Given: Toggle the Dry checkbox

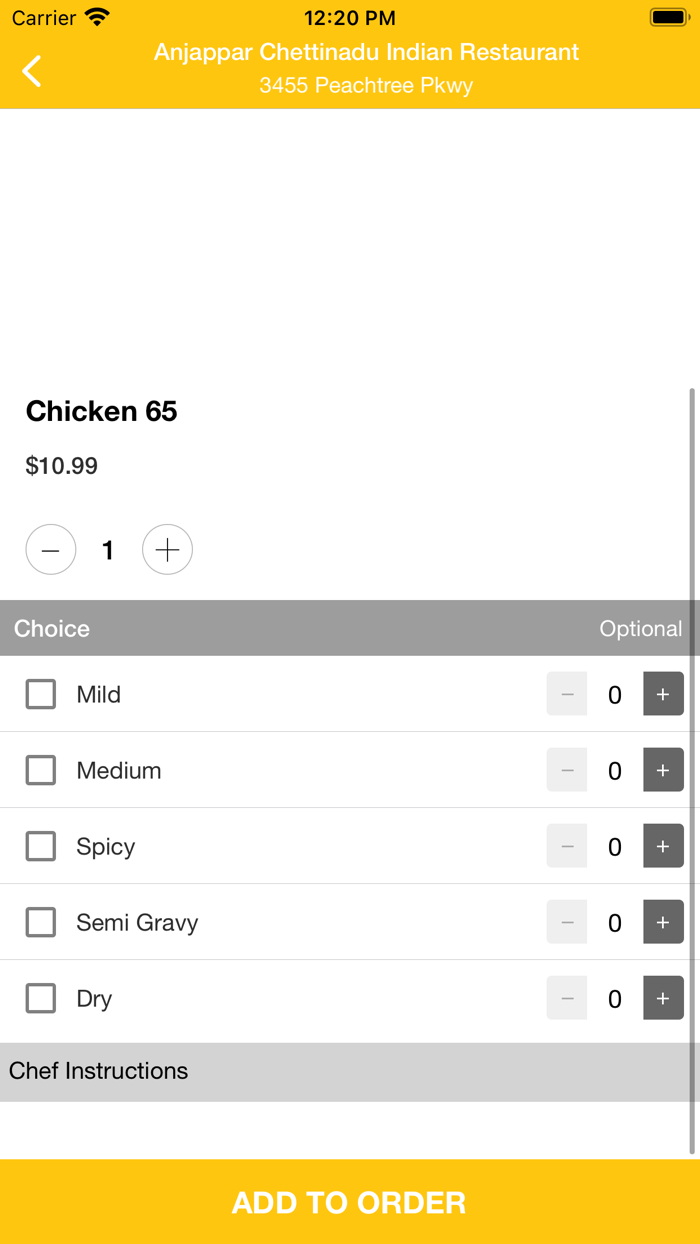Looking at the screenshot, I should pos(41,998).
